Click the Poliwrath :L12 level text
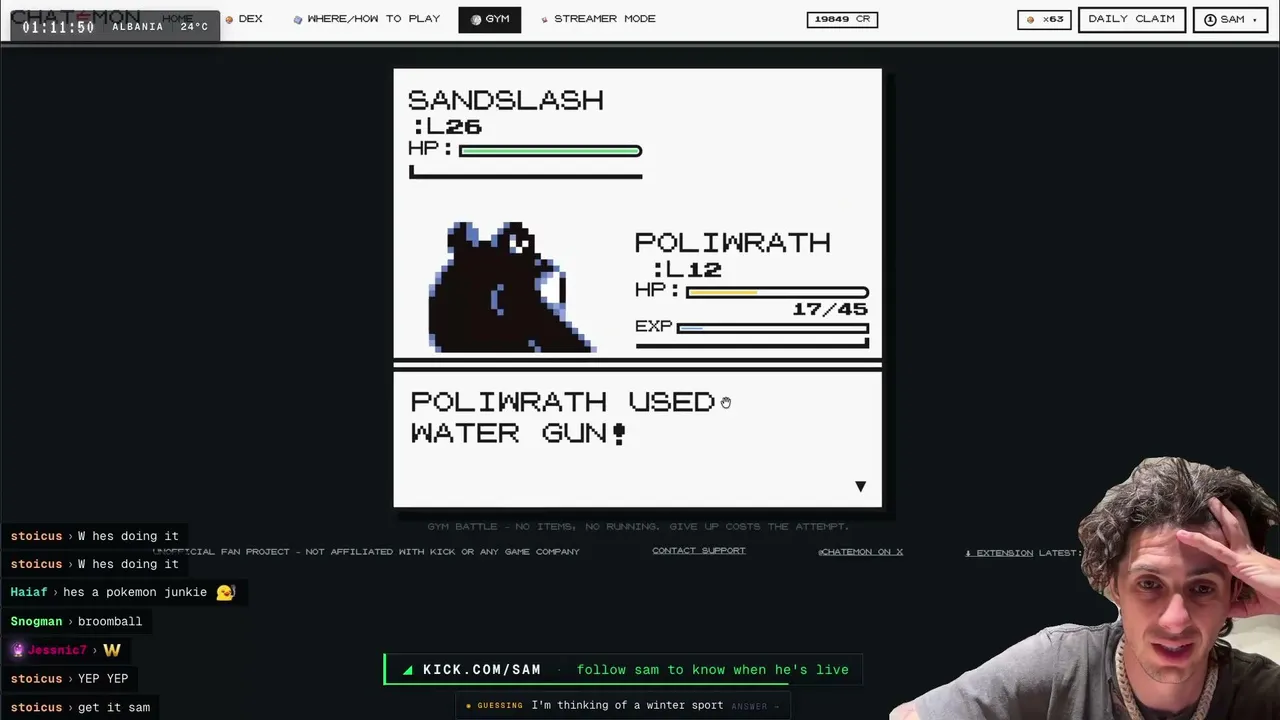The width and height of the screenshot is (1280, 720). point(686,269)
